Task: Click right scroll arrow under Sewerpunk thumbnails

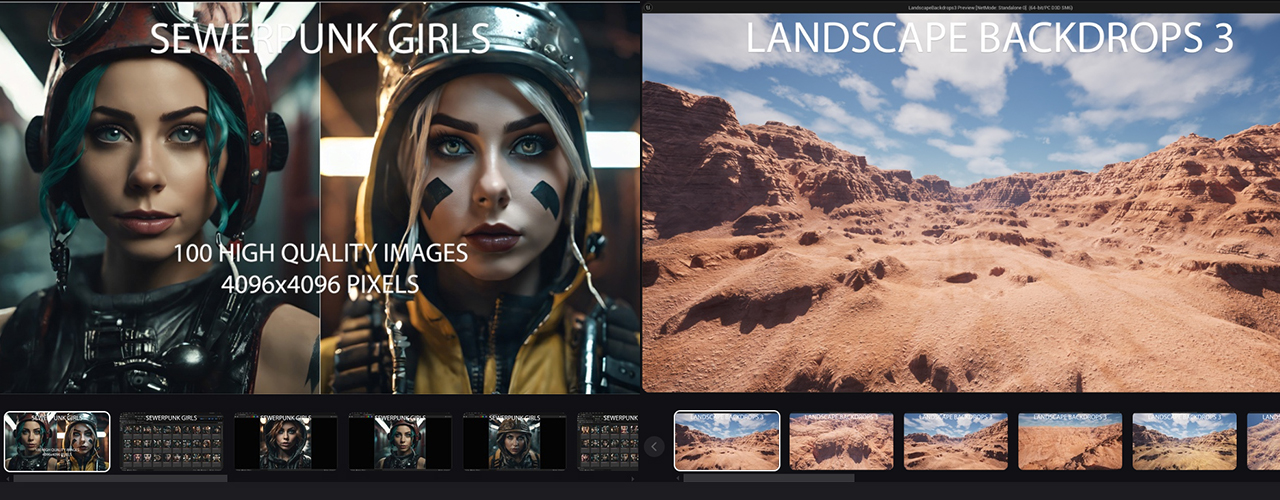Action: tap(634, 479)
